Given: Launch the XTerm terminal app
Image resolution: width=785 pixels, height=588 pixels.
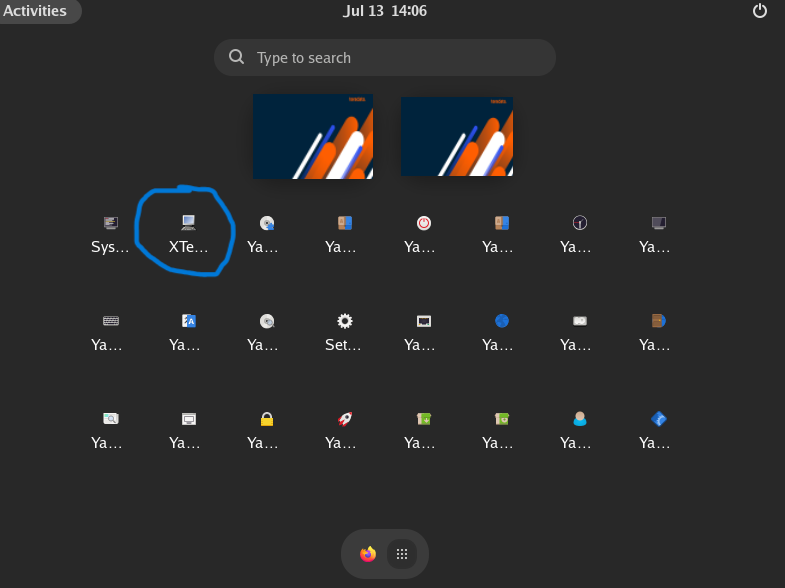Looking at the screenshot, I should tap(188, 234).
